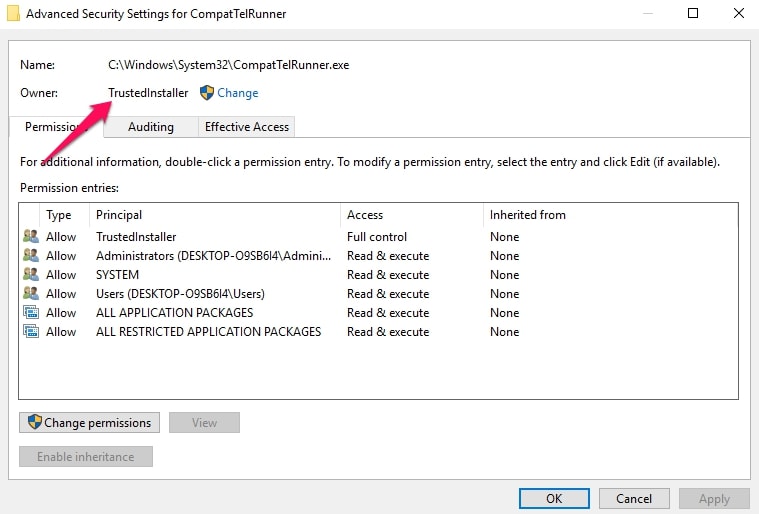Click Read & execute in the SYSTEM row
This screenshot has height=514, width=759.
[388, 275]
